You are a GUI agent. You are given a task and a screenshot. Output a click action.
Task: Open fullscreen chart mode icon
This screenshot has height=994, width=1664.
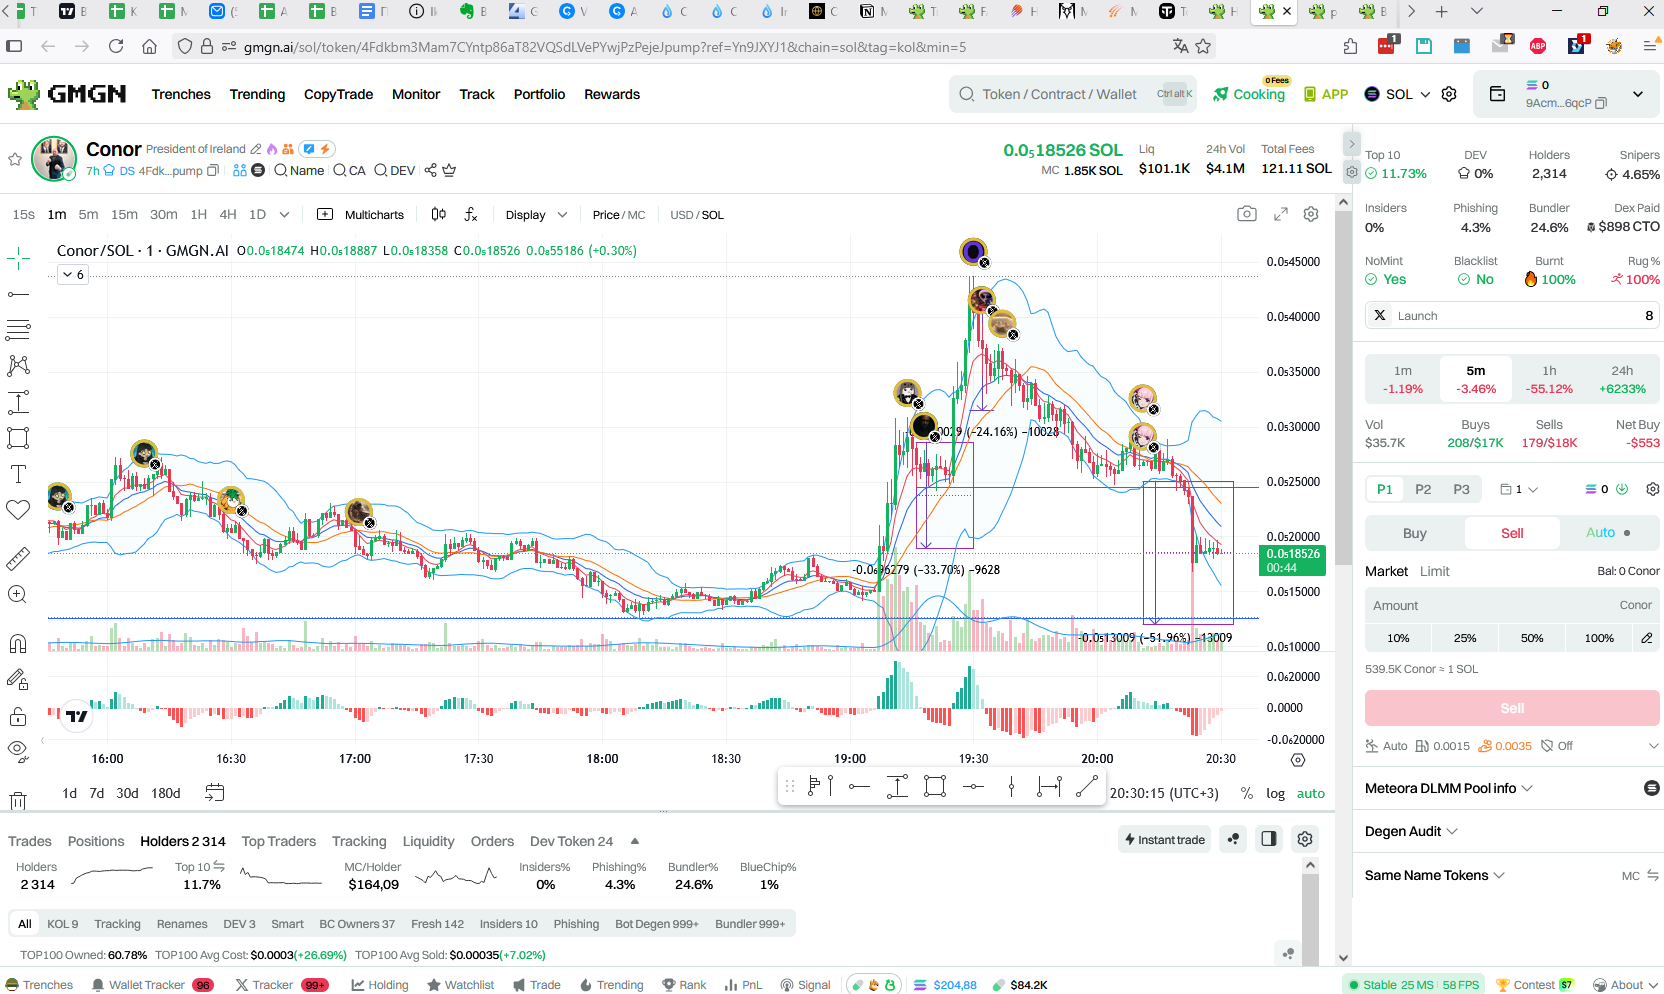pos(1280,214)
